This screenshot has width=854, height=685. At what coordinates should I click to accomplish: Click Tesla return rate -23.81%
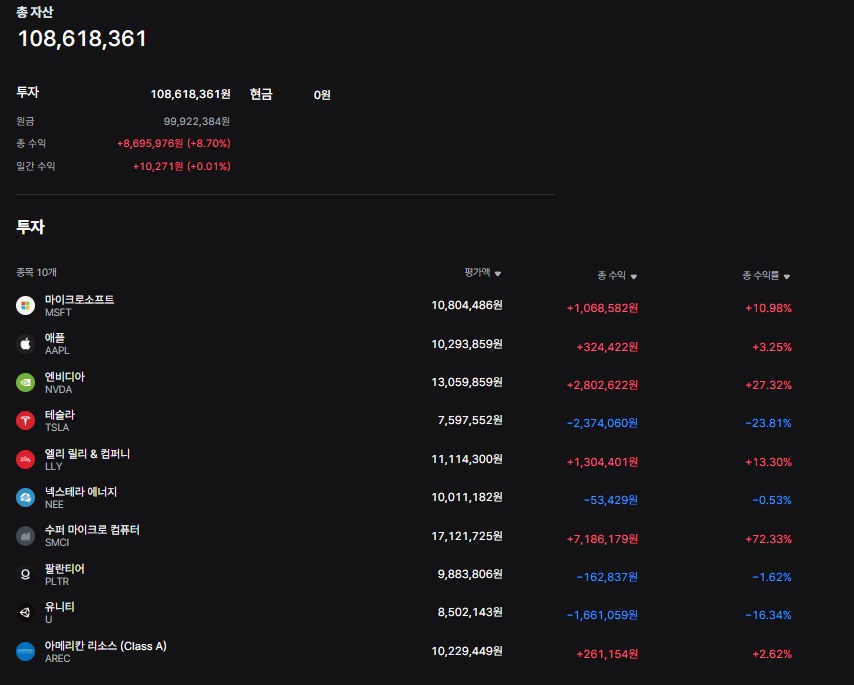[x=768, y=423]
